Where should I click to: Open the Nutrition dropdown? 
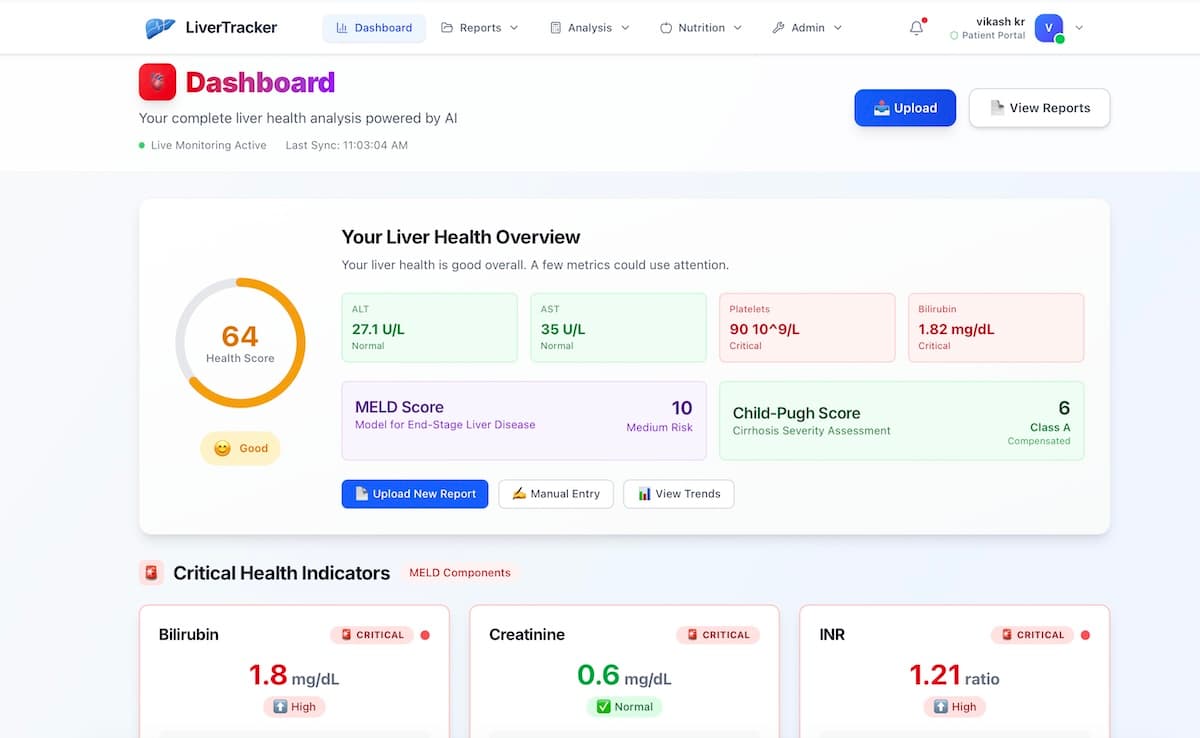point(700,27)
